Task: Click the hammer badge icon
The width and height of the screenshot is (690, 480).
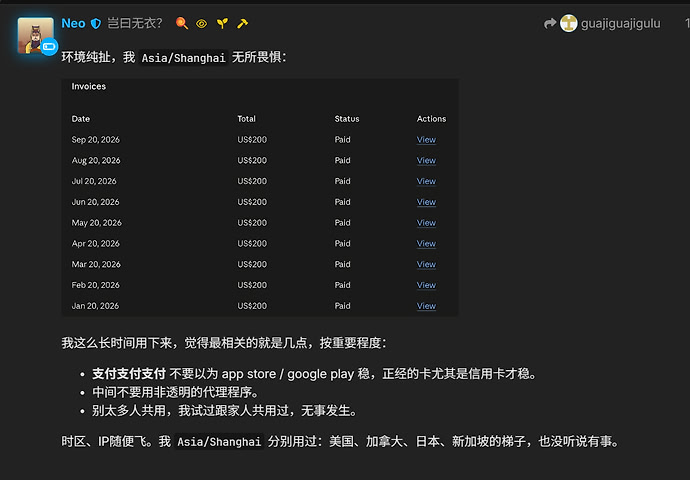Action: 242,23
